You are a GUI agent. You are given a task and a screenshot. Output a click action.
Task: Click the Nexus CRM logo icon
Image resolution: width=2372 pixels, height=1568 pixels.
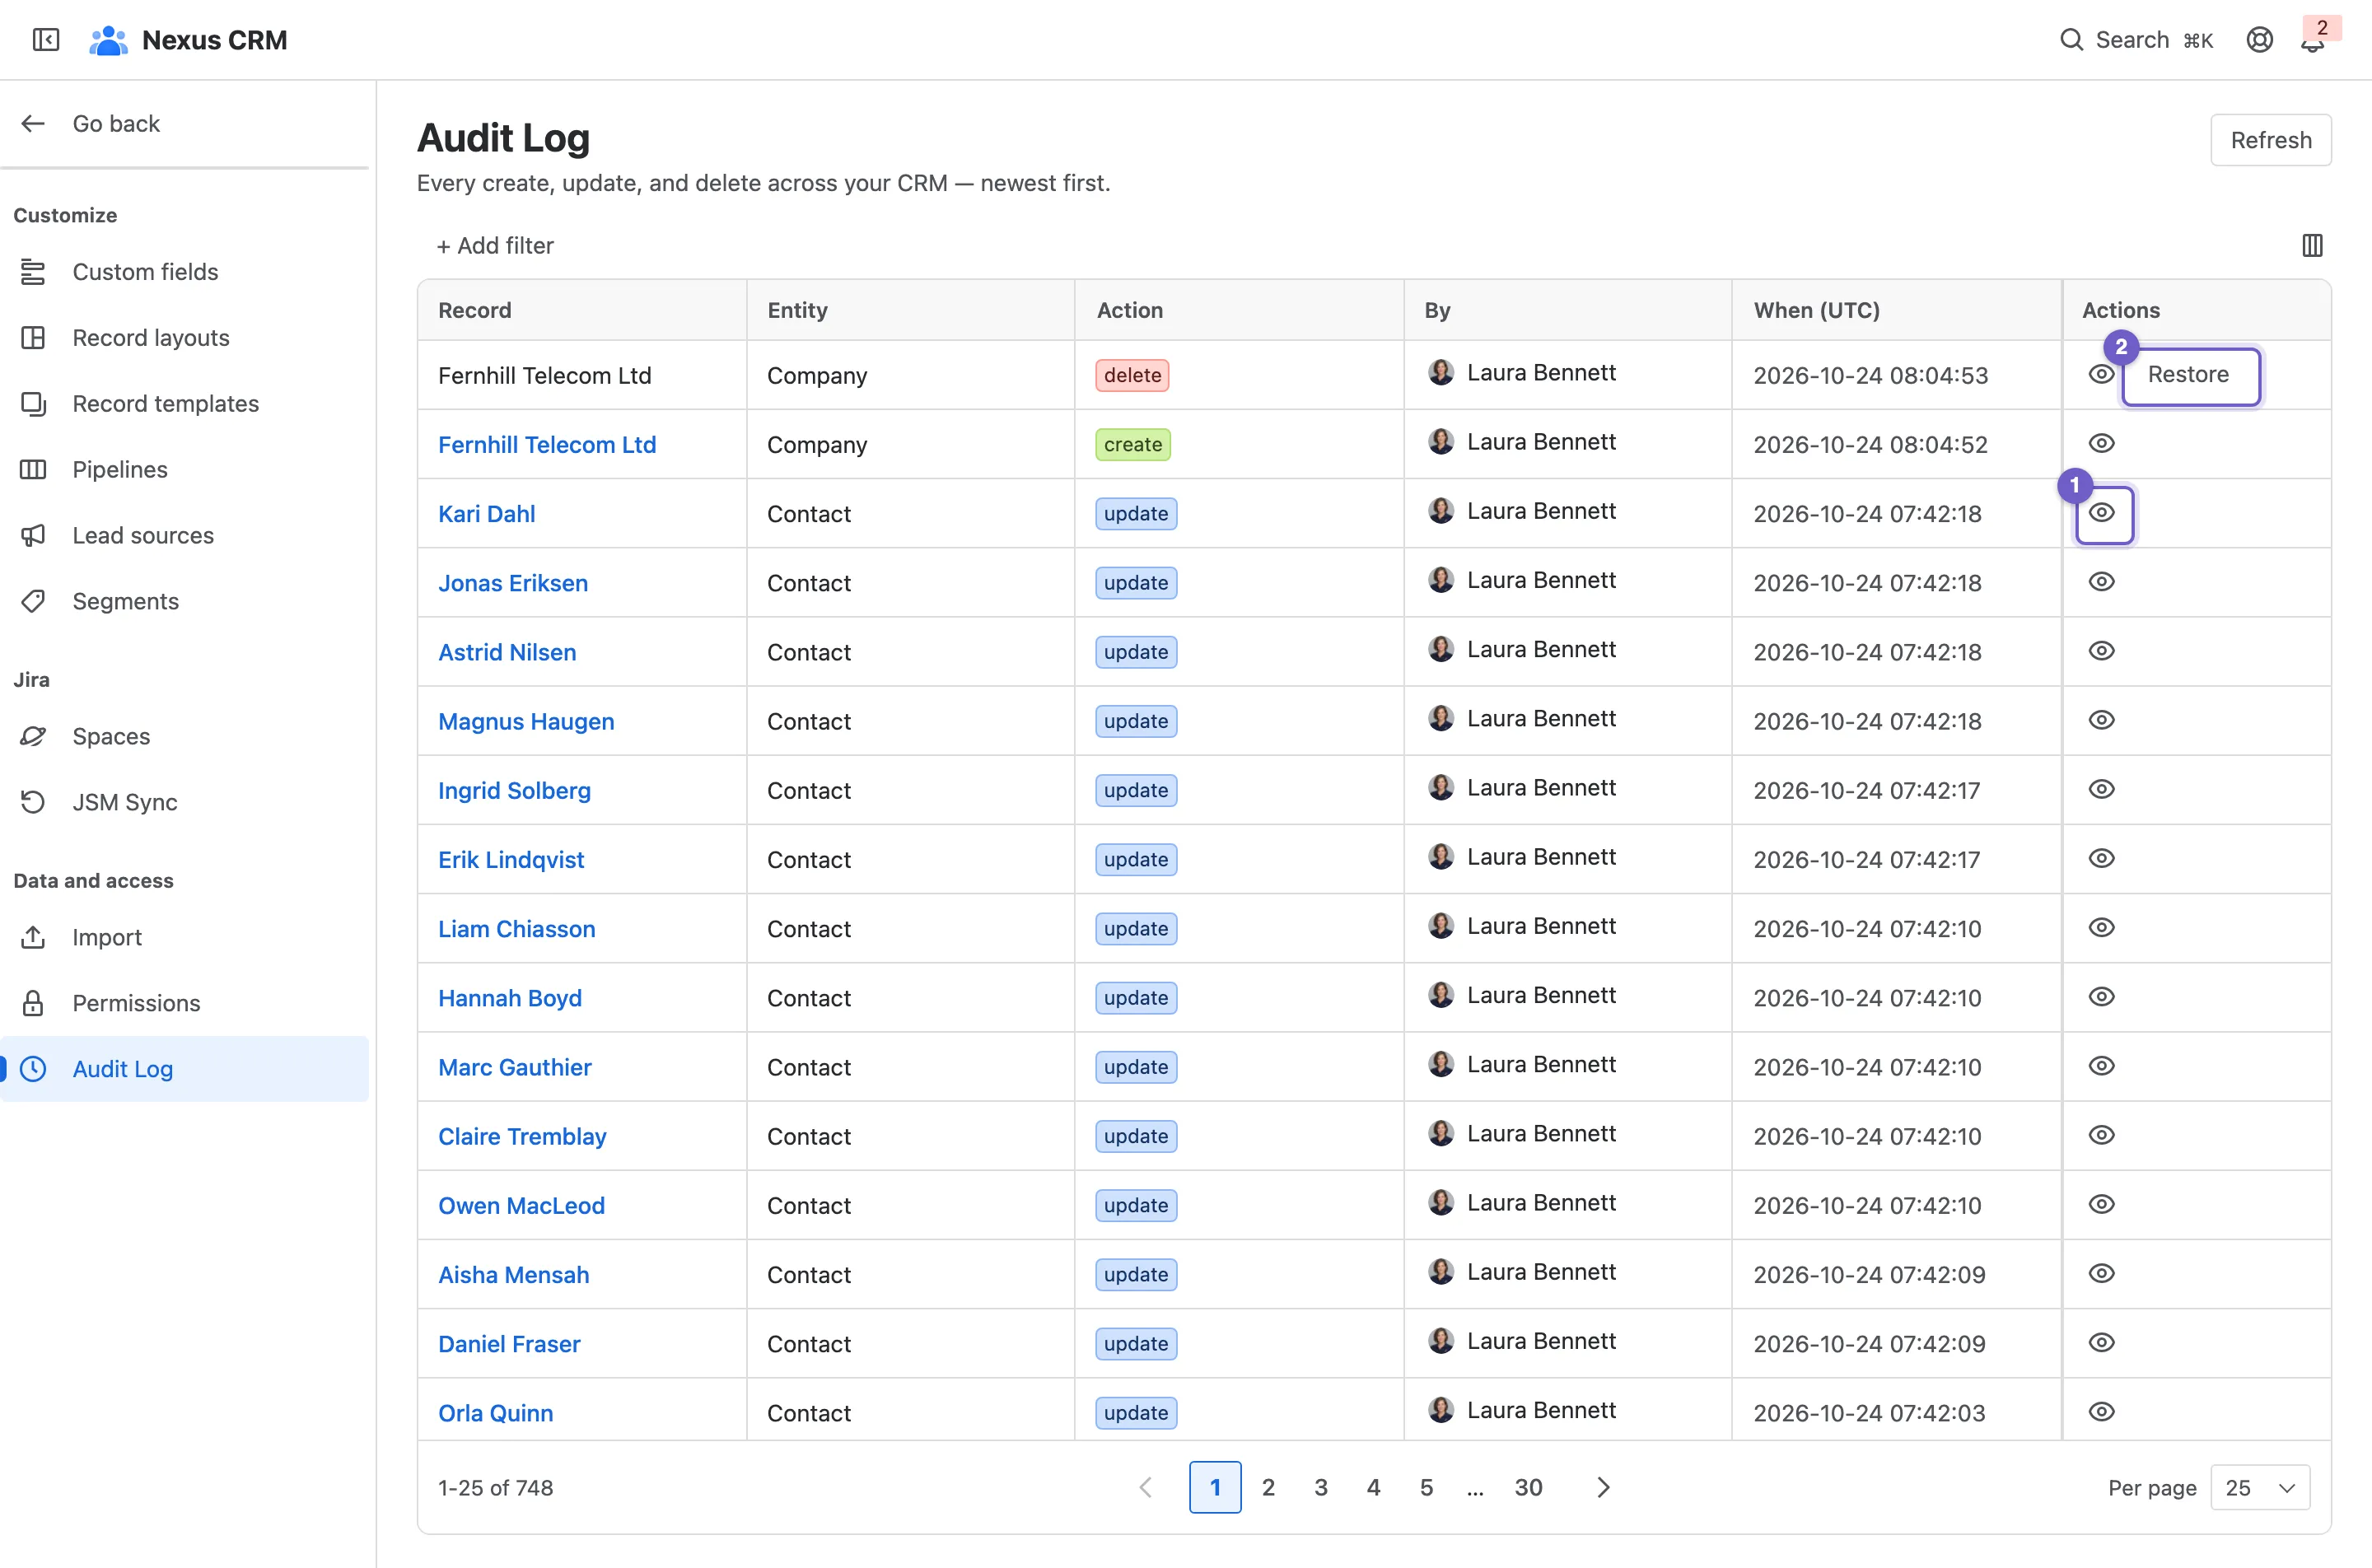(x=108, y=40)
